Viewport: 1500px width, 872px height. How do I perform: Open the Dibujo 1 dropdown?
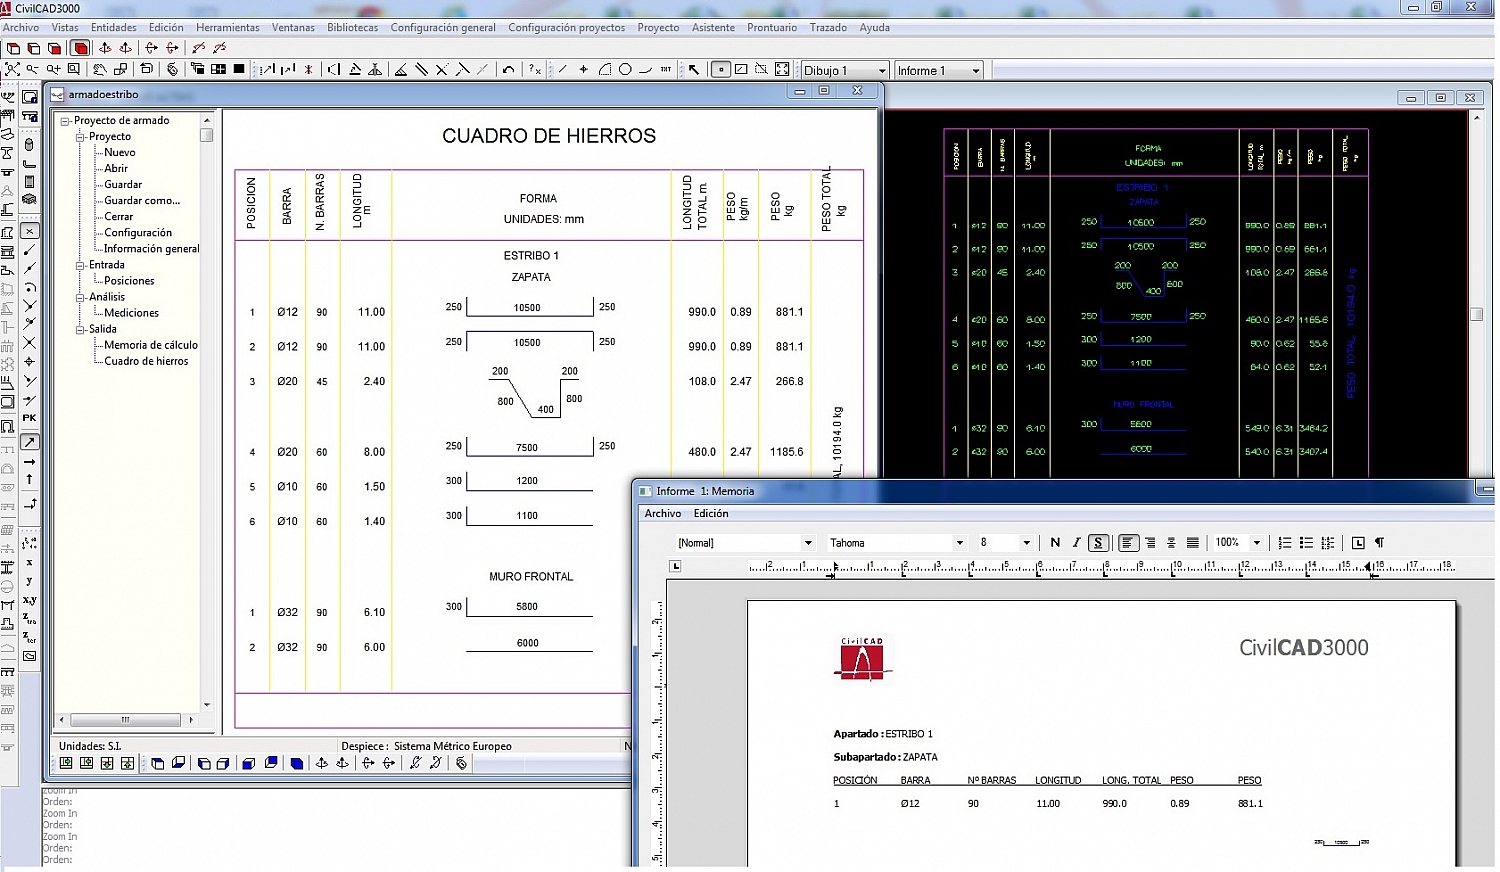tap(882, 71)
